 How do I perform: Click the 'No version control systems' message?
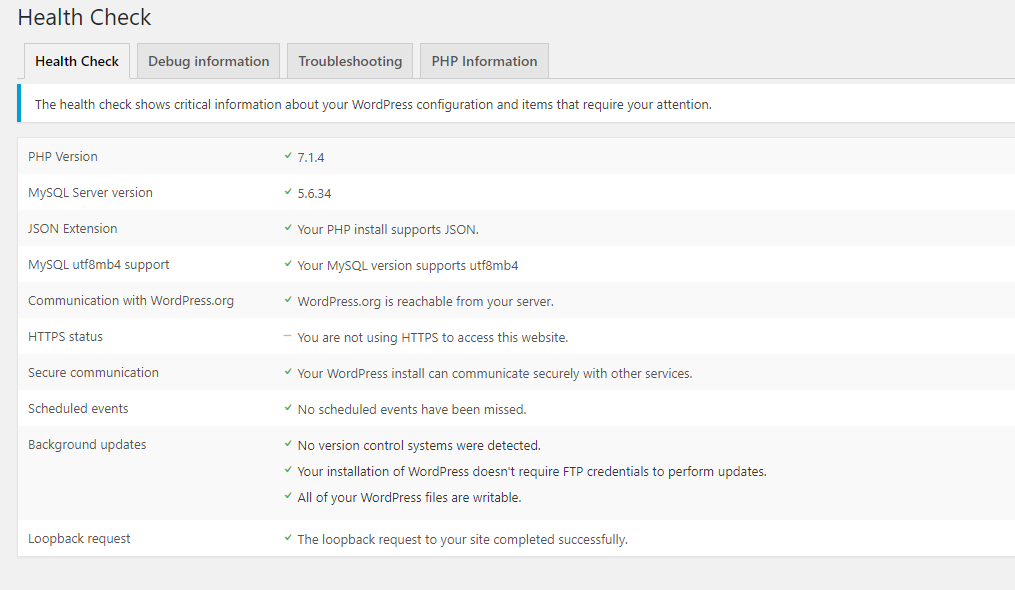pos(419,445)
